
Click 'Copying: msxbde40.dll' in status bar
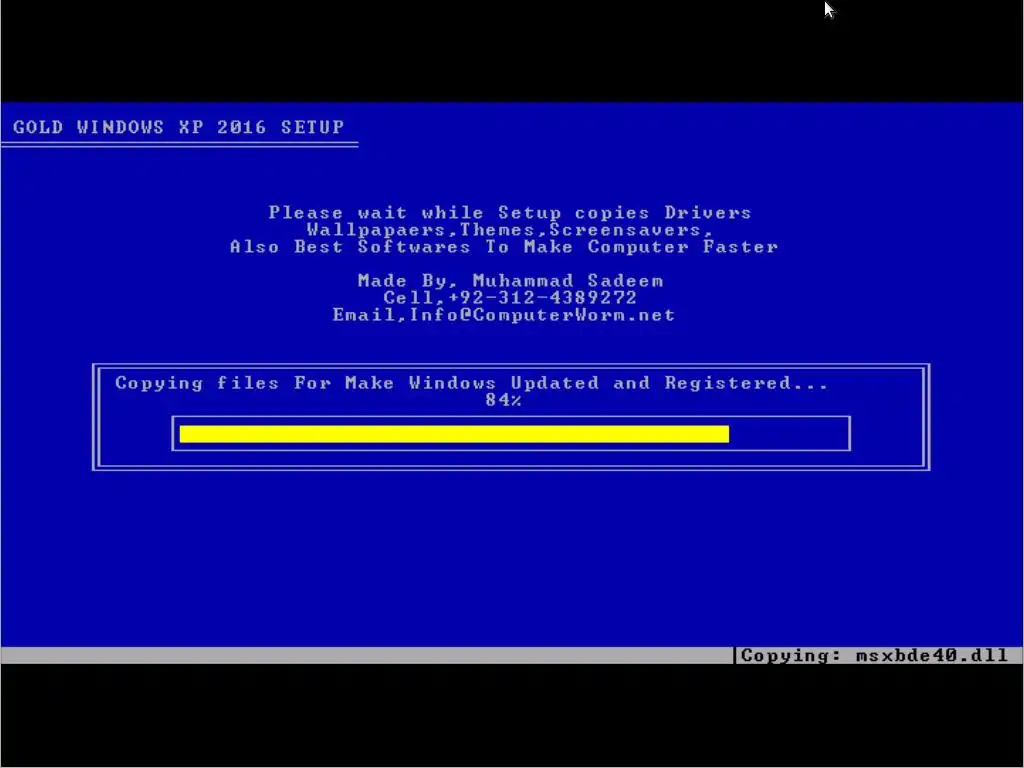(x=874, y=655)
